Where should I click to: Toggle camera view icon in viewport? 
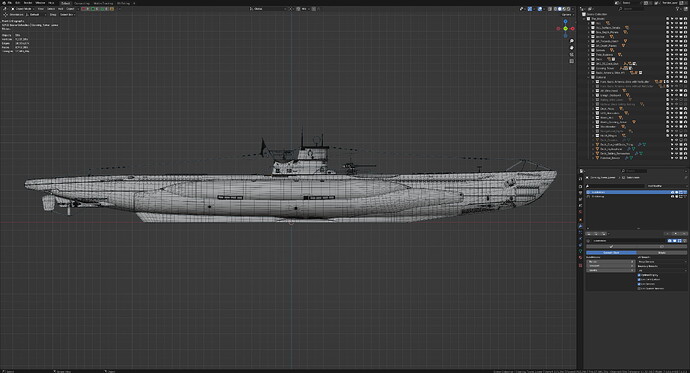pyautogui.click(x=572, y=55)
